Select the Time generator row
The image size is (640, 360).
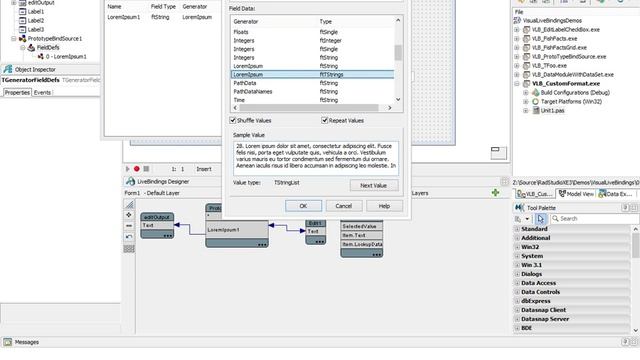(x=313, y=100)
